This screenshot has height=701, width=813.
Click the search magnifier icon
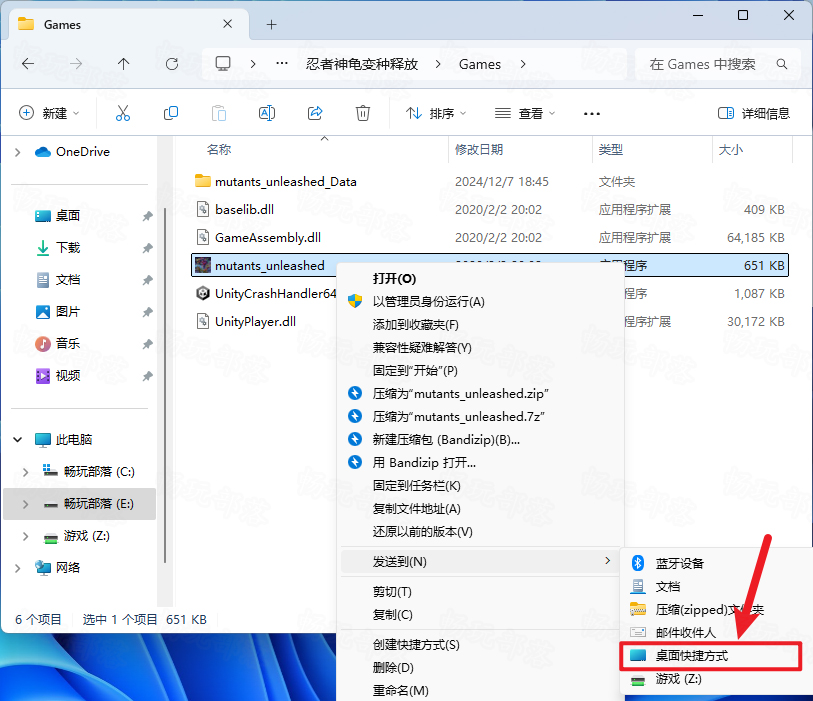click(x=782, y=64)
